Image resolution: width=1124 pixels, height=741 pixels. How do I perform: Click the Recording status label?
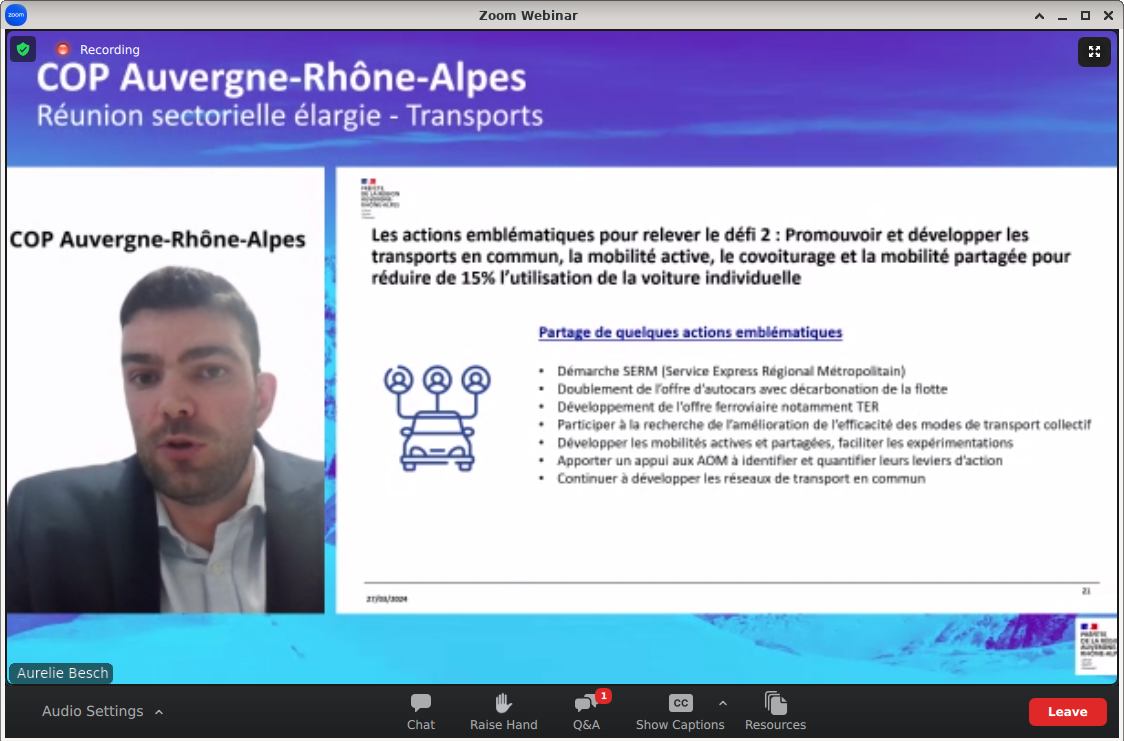click(x=110, y=49)
